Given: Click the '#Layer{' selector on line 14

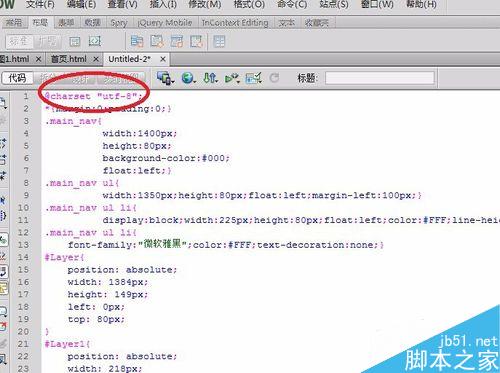Looking at the screenshot, I should pyautogui.click(x=65, y=257).
